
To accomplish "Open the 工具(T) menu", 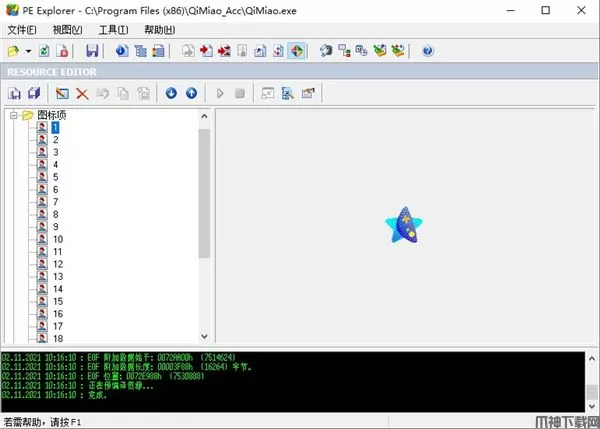I will [x=112, y=29].
